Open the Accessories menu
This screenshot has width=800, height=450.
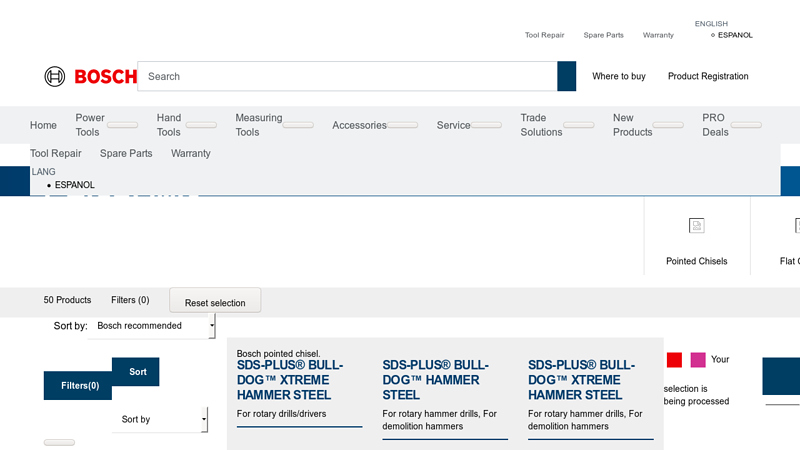(x=359, y=125)
